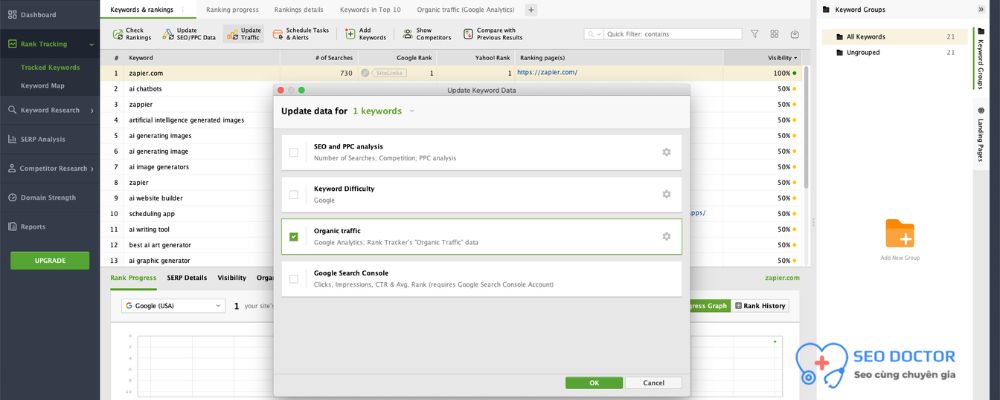This screenshot has height=400, width=1000.
Task: Expand the '1 keywords' dropdown
Action: point(412,111)
